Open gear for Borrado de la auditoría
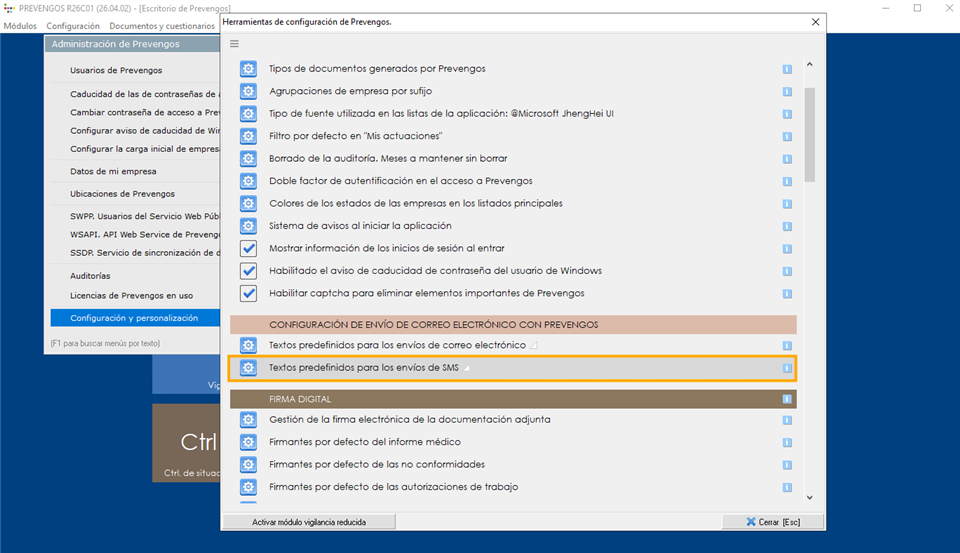Image resolution: width=960 pixels, height=553 pixels. point(248,159)
